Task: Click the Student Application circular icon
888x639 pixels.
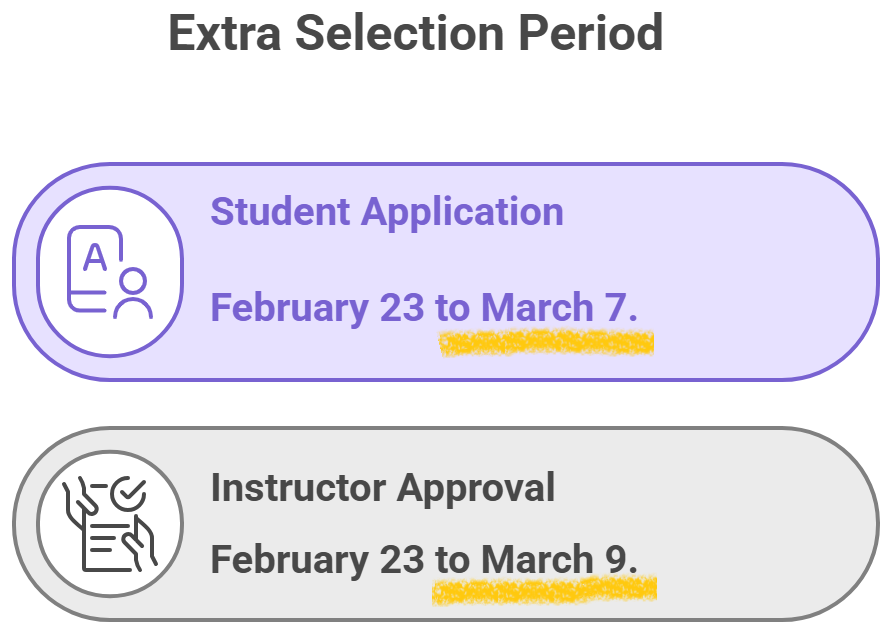Action: [110, 271]
